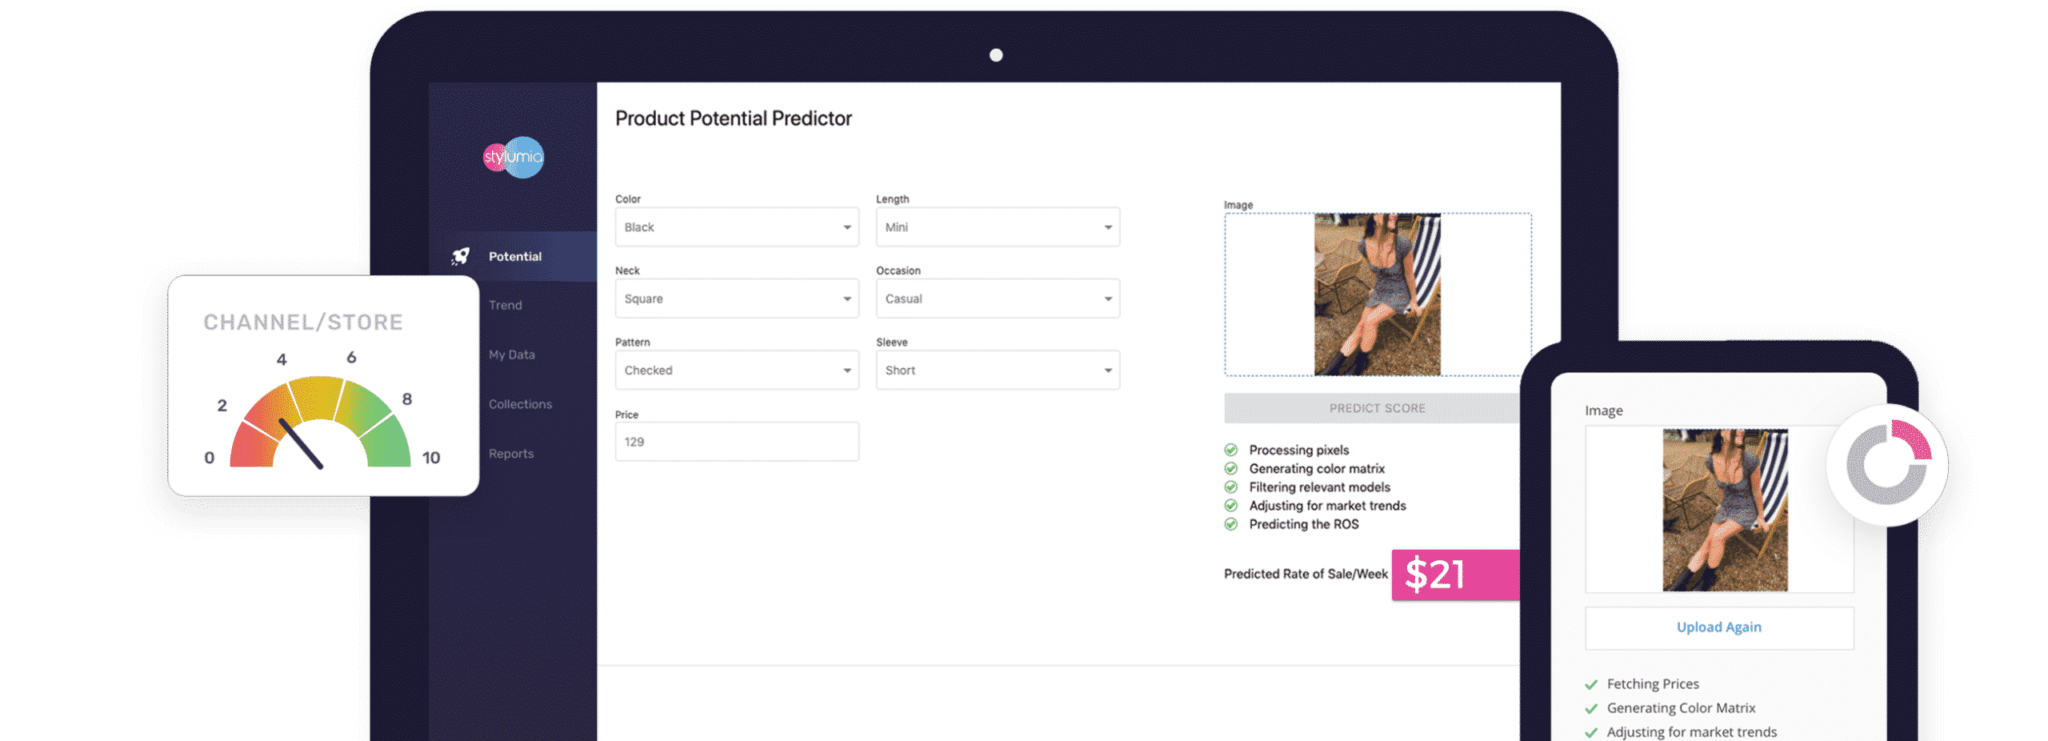Click the channel/store gauge needle
This screenshot has height=741, width=2048.
[301, 444]
